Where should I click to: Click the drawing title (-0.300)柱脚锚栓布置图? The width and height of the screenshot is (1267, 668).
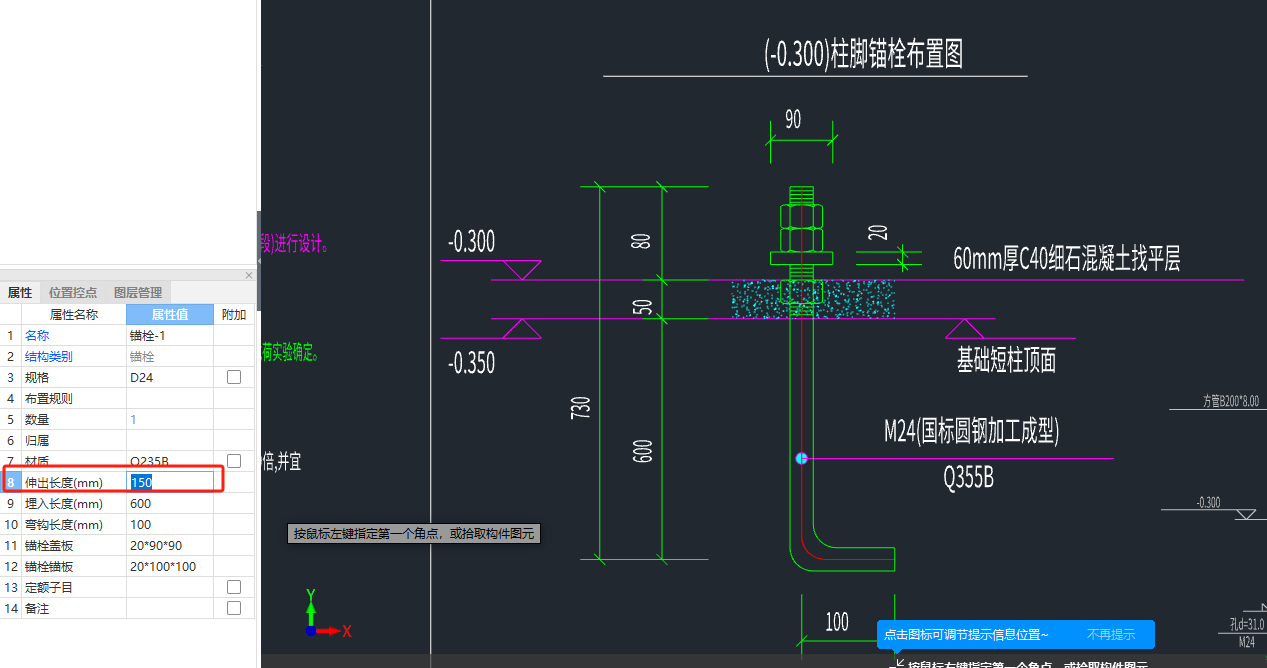coord(863,54)
